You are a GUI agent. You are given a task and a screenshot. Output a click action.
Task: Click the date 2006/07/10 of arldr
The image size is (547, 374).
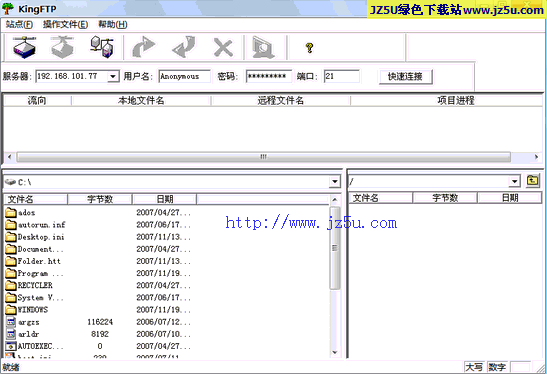[163, 334]
